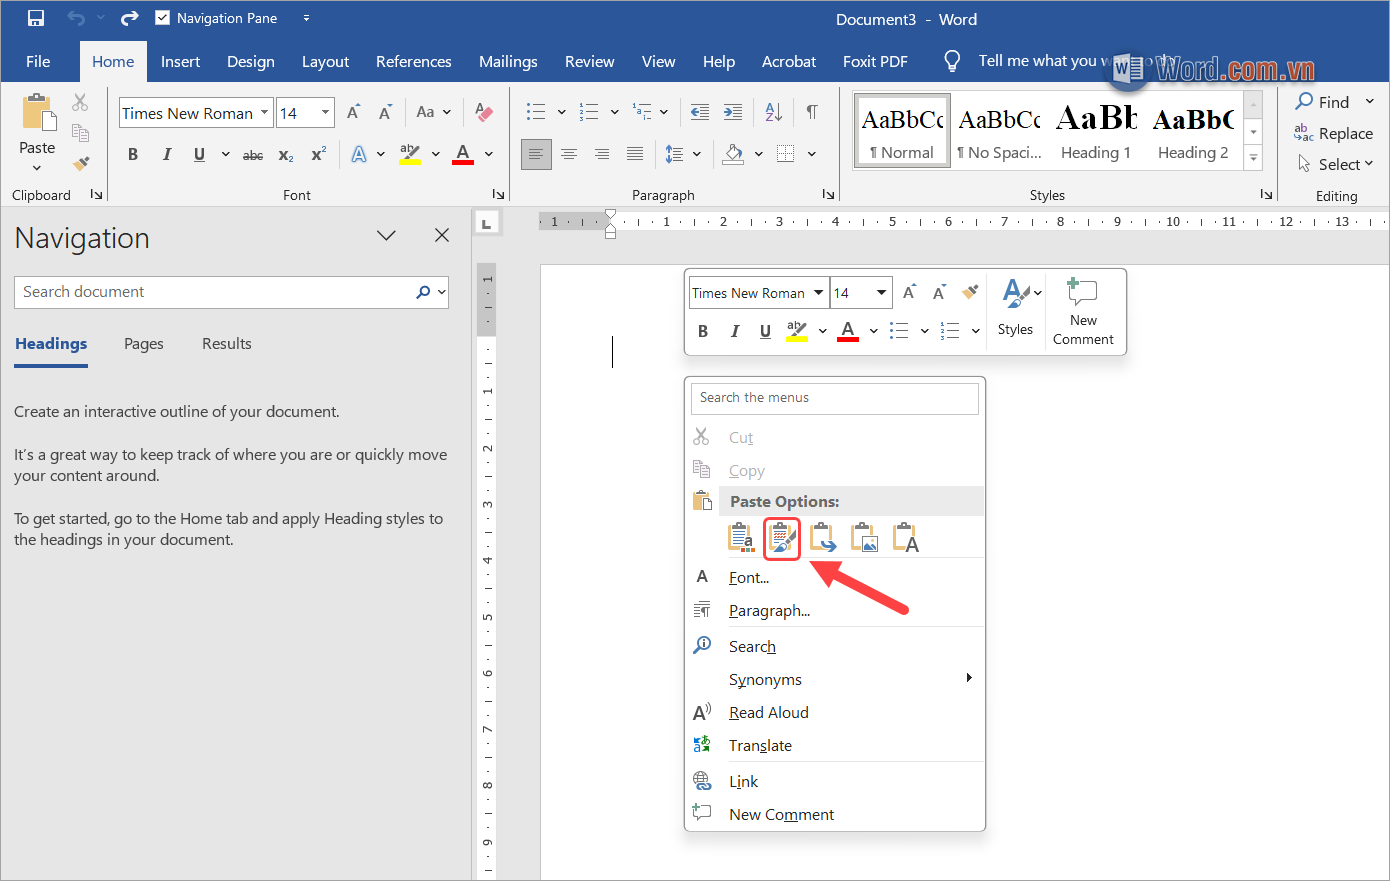Apply strikethrough formatting from ribbon
Image resolution: width=1390 pixels, height=881 pixels.
point(253,155)
